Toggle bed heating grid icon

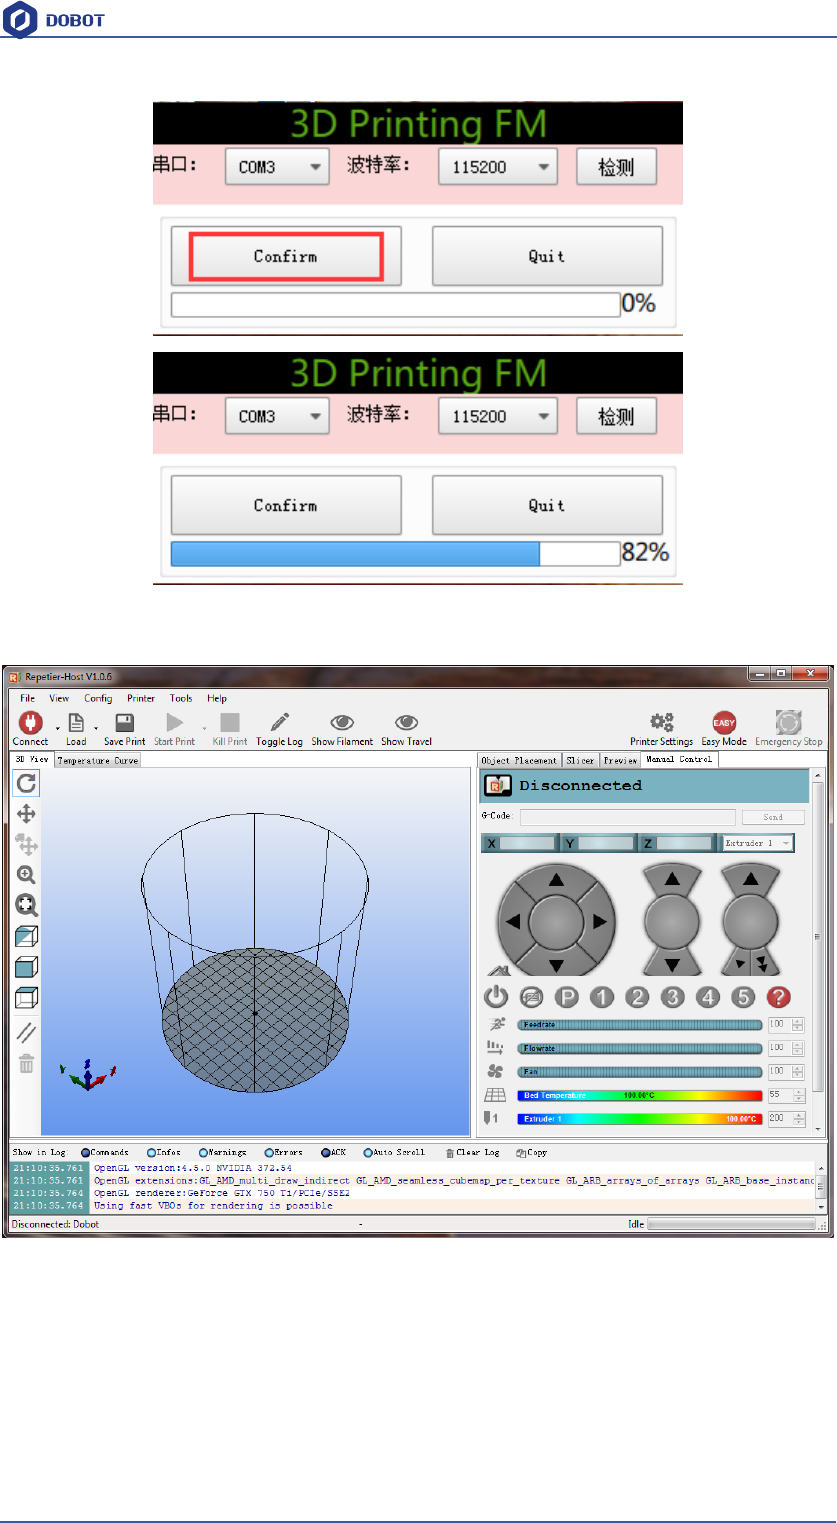(x=495, y=1095)
